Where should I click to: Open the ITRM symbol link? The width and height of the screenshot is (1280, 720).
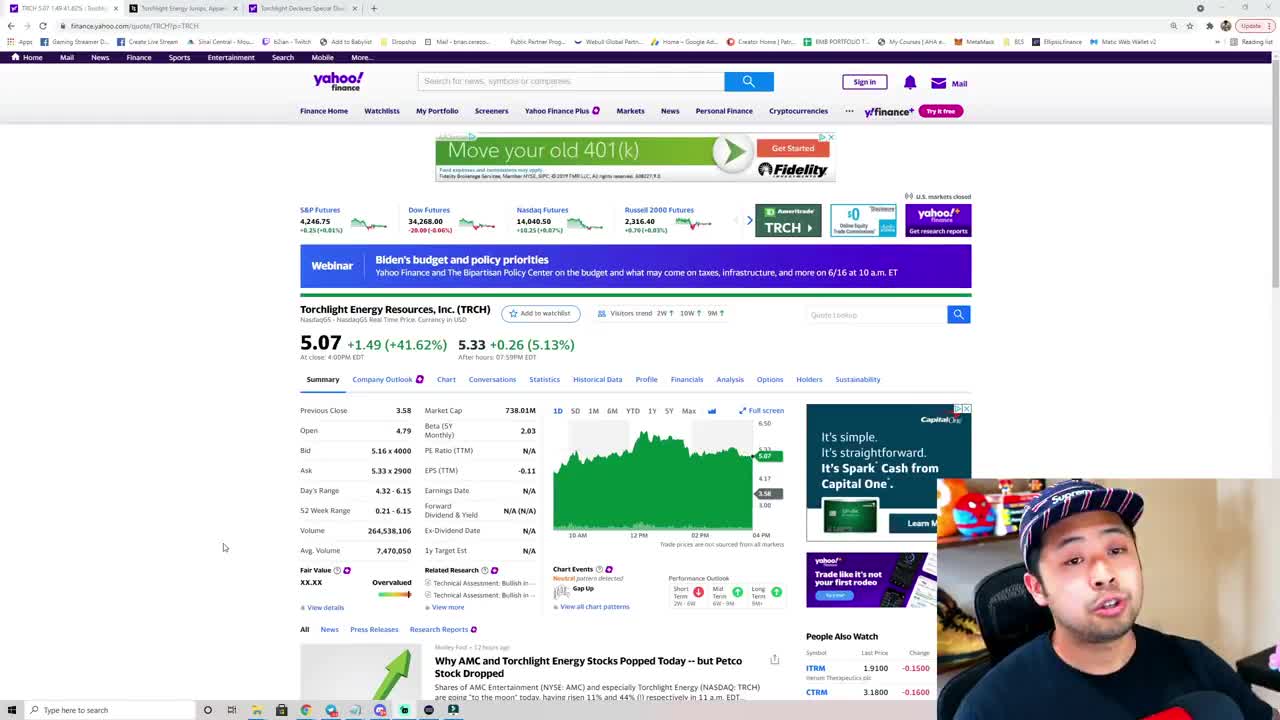[816, 668]
